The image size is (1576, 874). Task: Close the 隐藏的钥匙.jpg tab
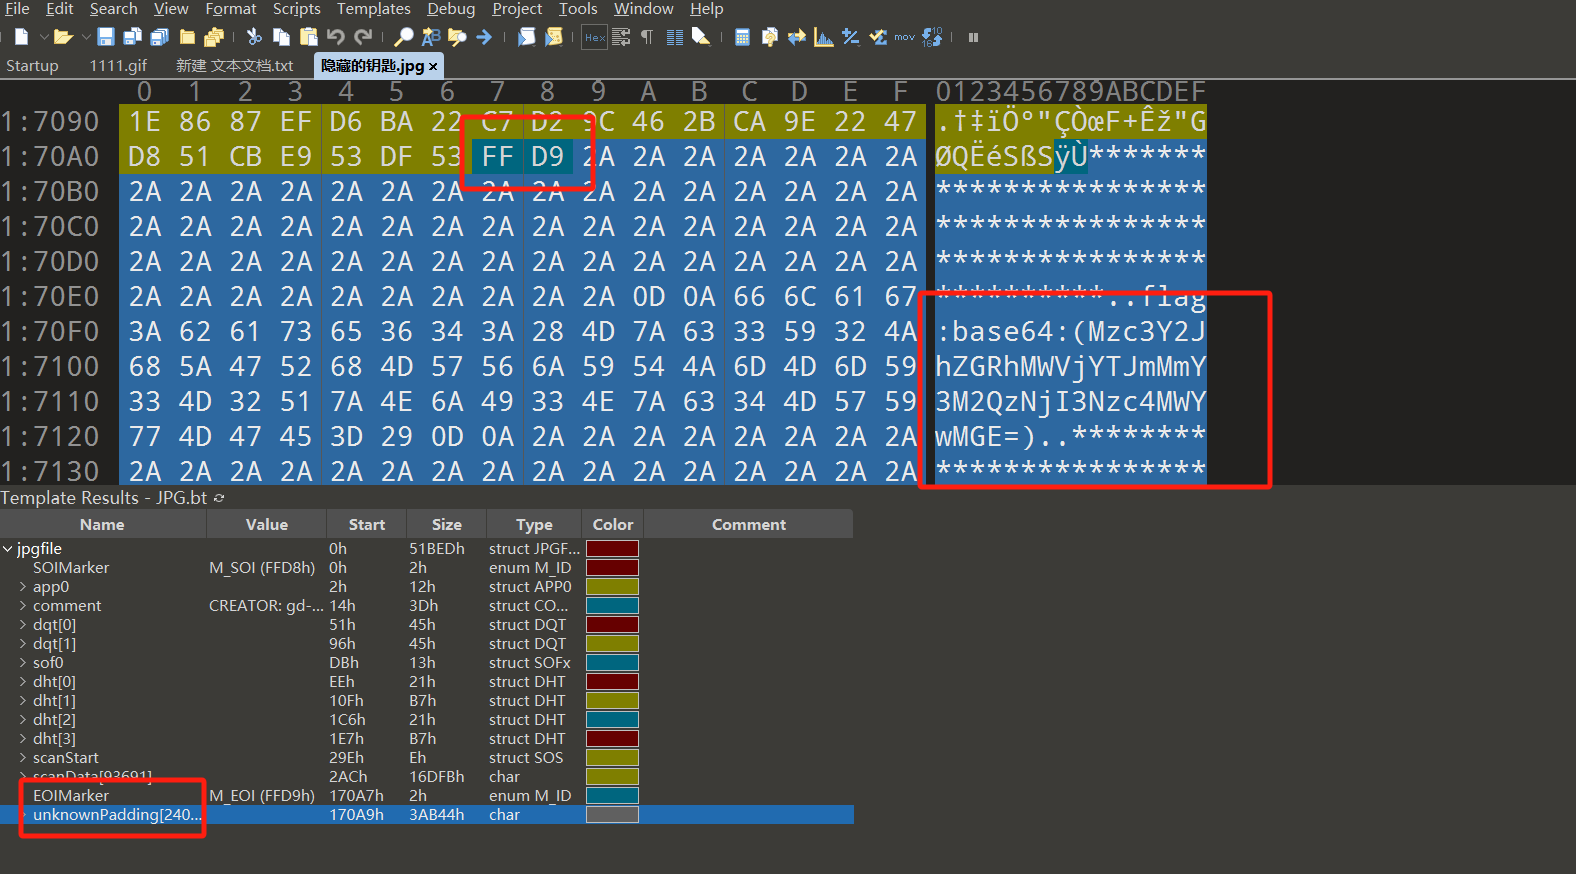tap(433, 67)
